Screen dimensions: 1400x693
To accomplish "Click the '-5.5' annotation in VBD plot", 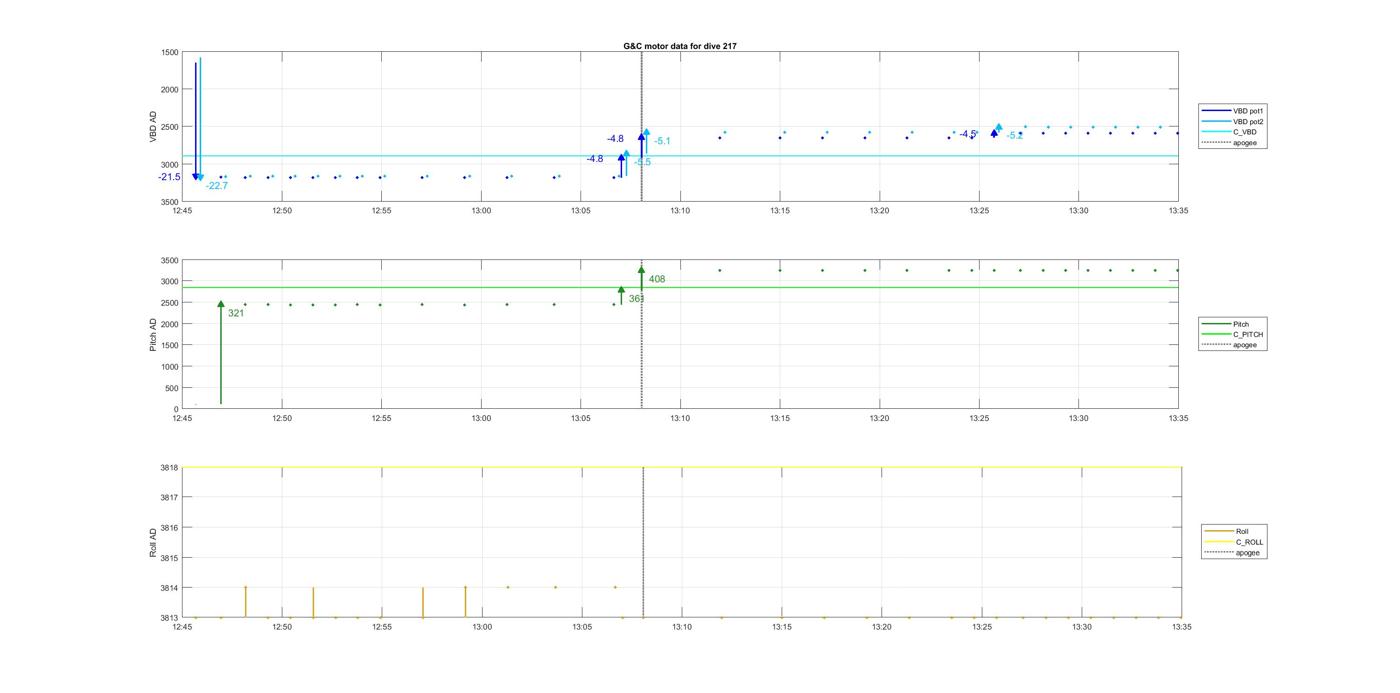I will tap(642, 163).
